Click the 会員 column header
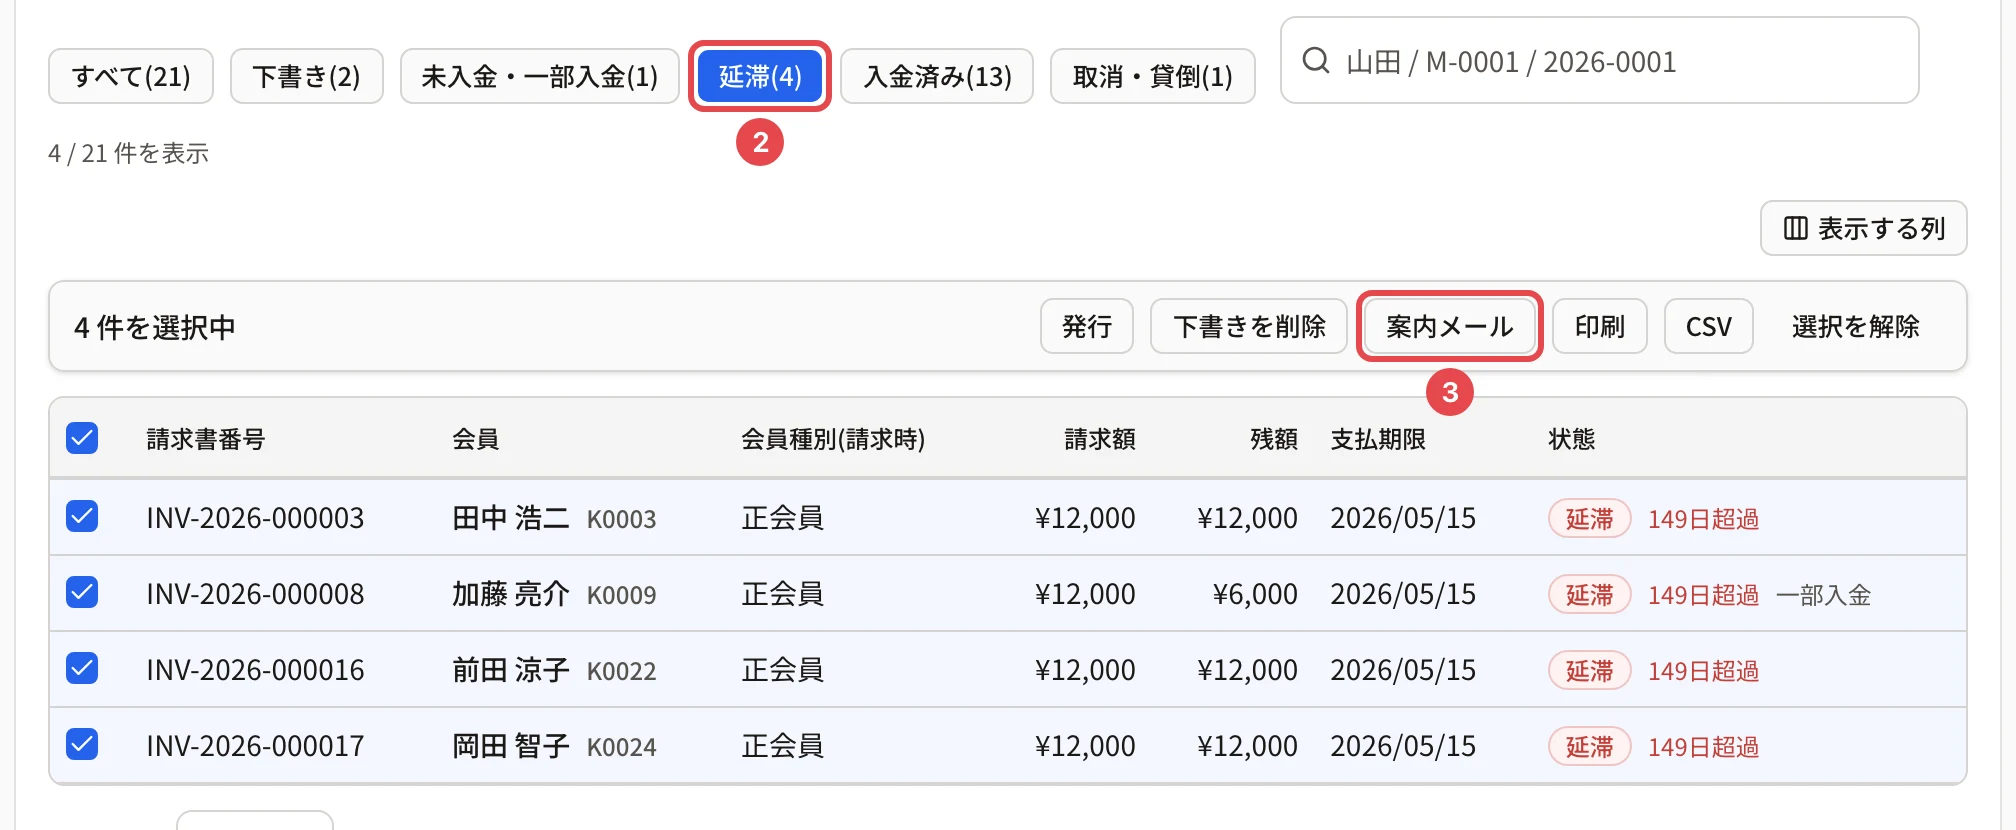Screen dimensions: 2016x830 (x=476, y=439)
